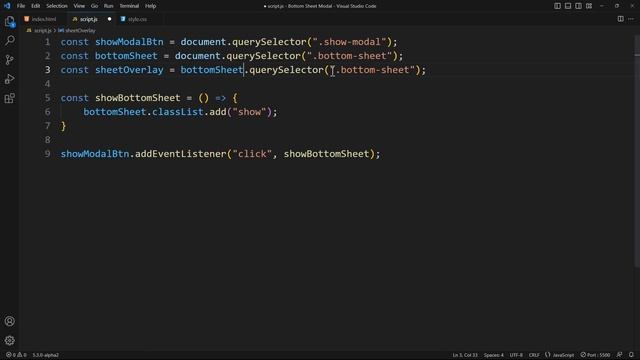640x360 pixels.
Task: Click the showModalBtn variable on line 1
Action: (129, 42)
